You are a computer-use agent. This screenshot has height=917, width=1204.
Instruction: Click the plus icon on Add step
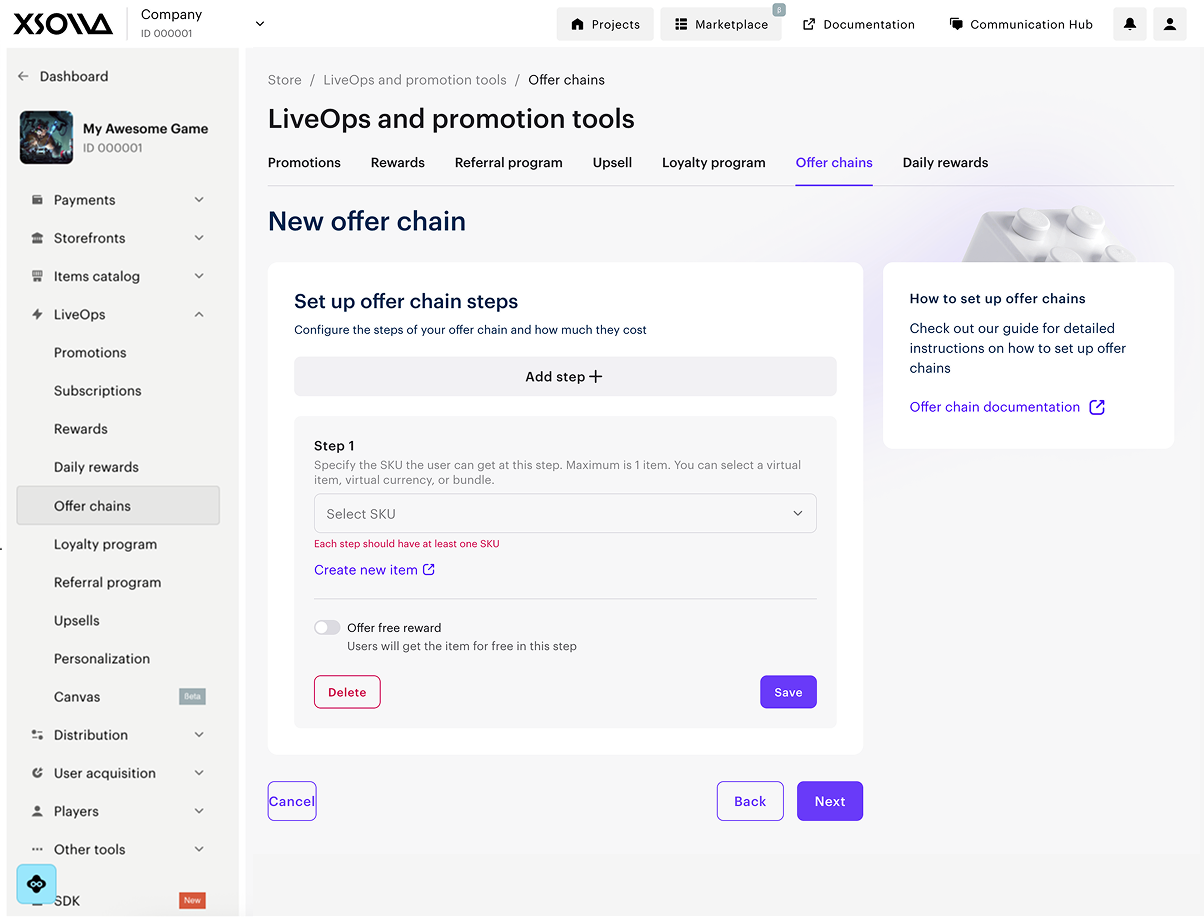pos(596,377)
